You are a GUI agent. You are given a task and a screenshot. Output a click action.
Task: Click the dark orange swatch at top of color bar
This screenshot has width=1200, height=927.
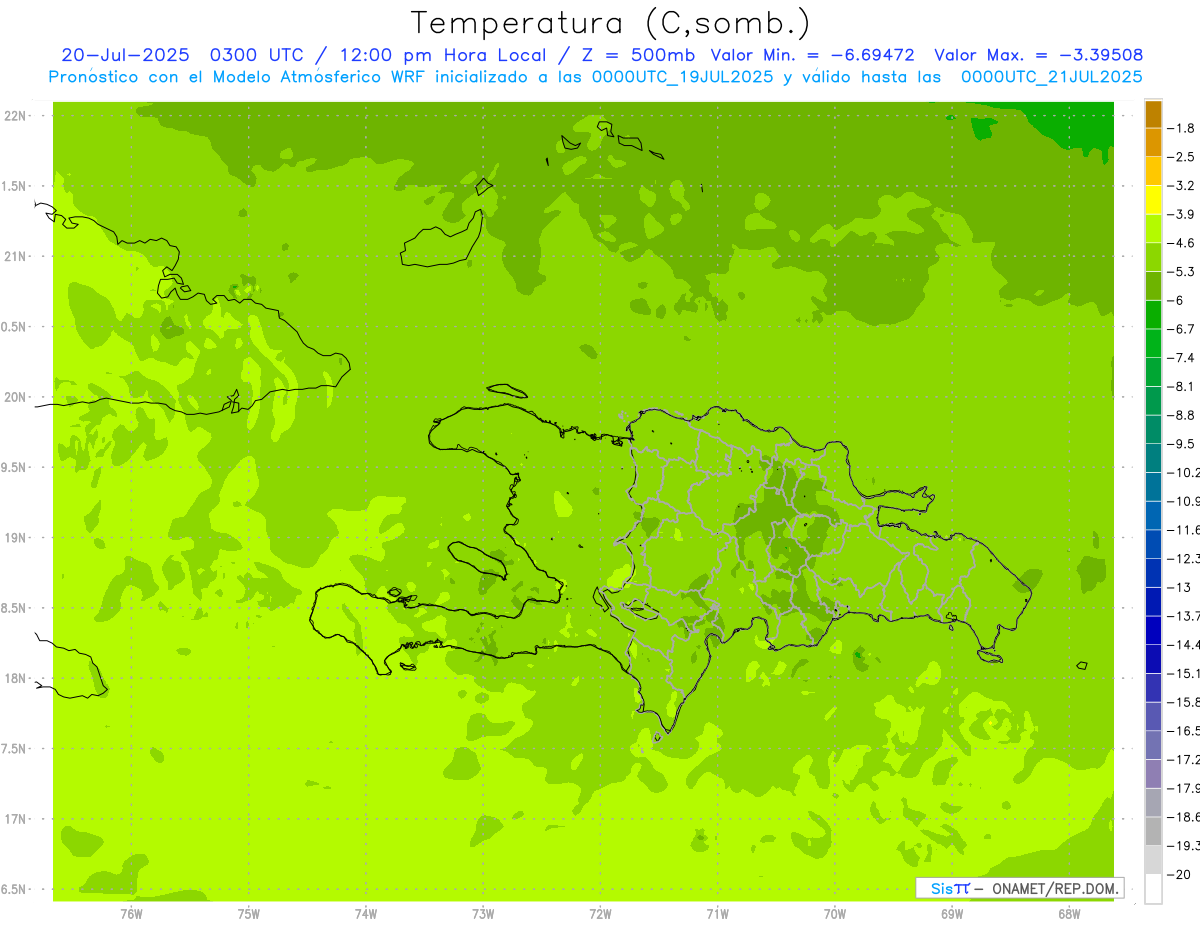point(1153,114)
